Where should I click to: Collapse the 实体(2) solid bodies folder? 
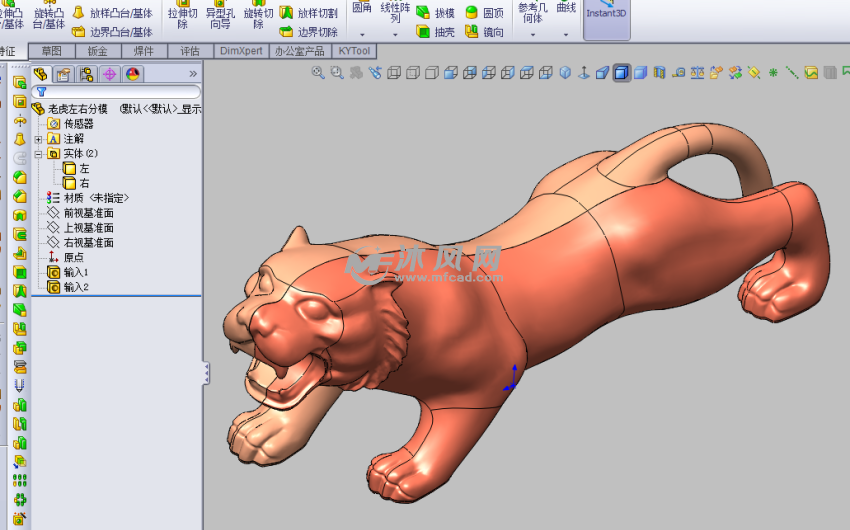pos(38,154)
